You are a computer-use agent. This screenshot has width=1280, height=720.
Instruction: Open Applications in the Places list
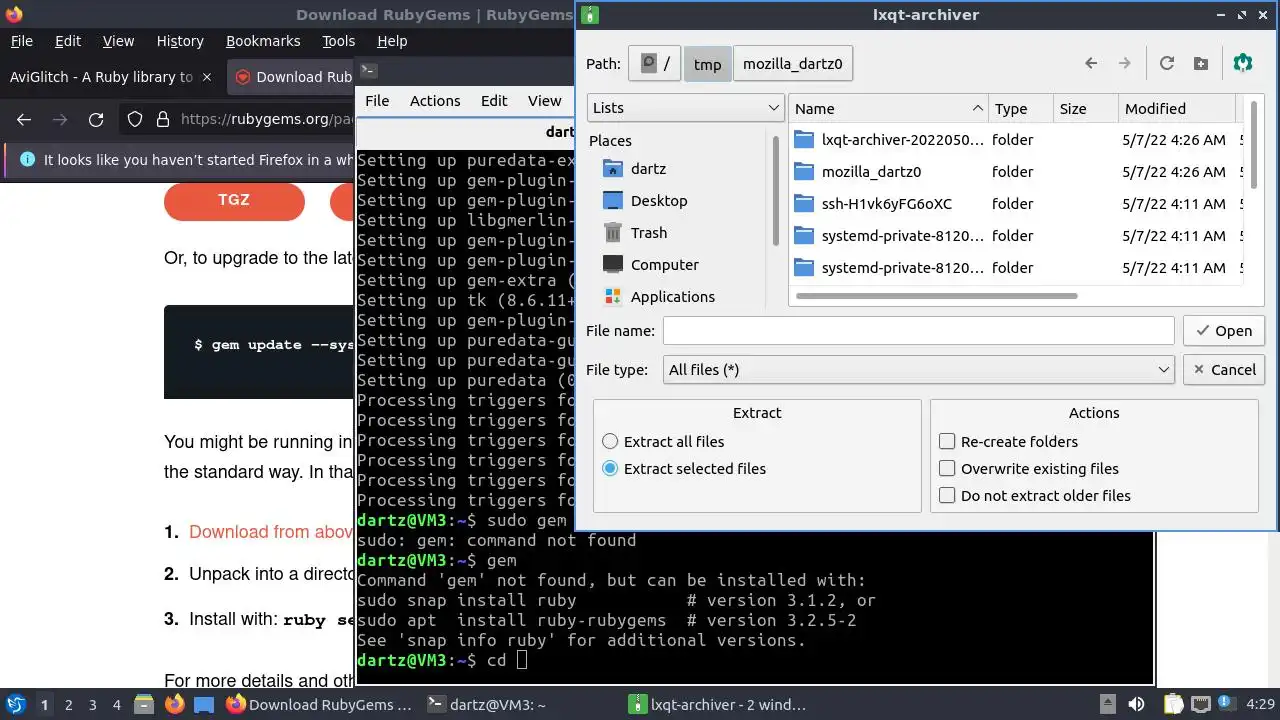659,297
